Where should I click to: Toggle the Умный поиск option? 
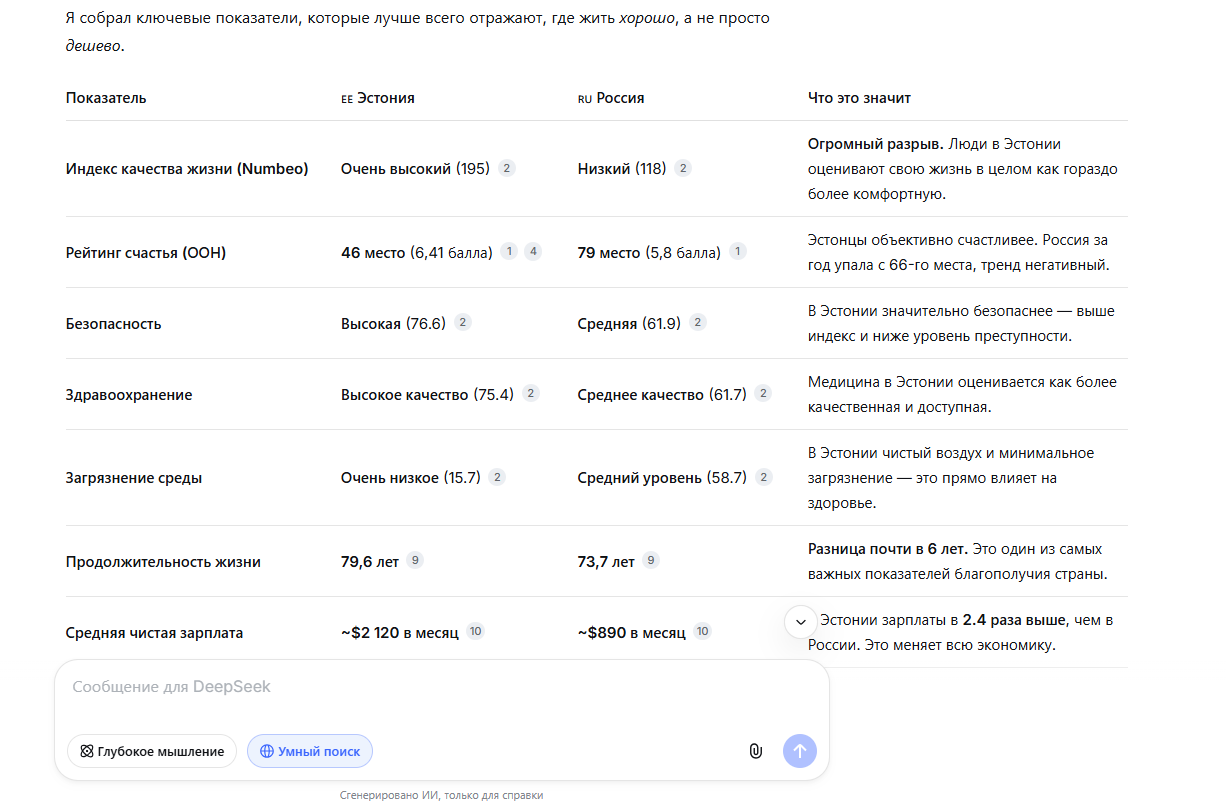coord(310,751)
